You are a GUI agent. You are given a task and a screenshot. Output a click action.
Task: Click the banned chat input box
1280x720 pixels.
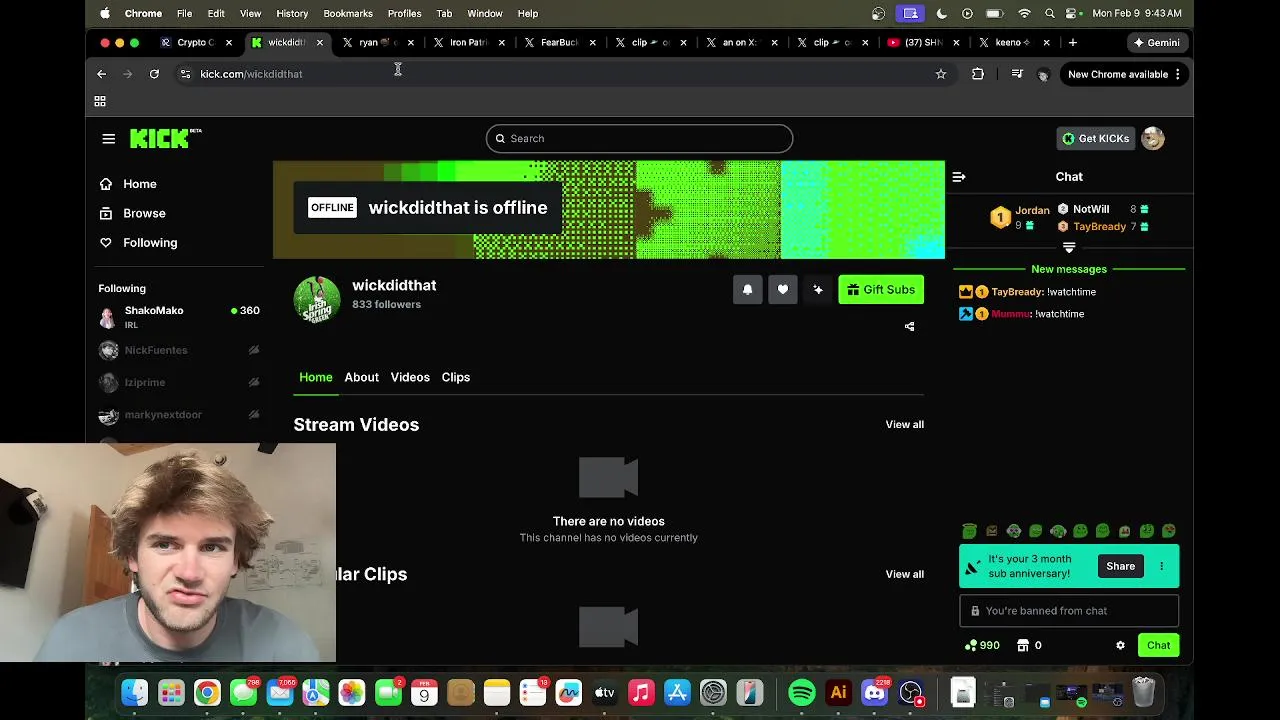[1069, 611]
